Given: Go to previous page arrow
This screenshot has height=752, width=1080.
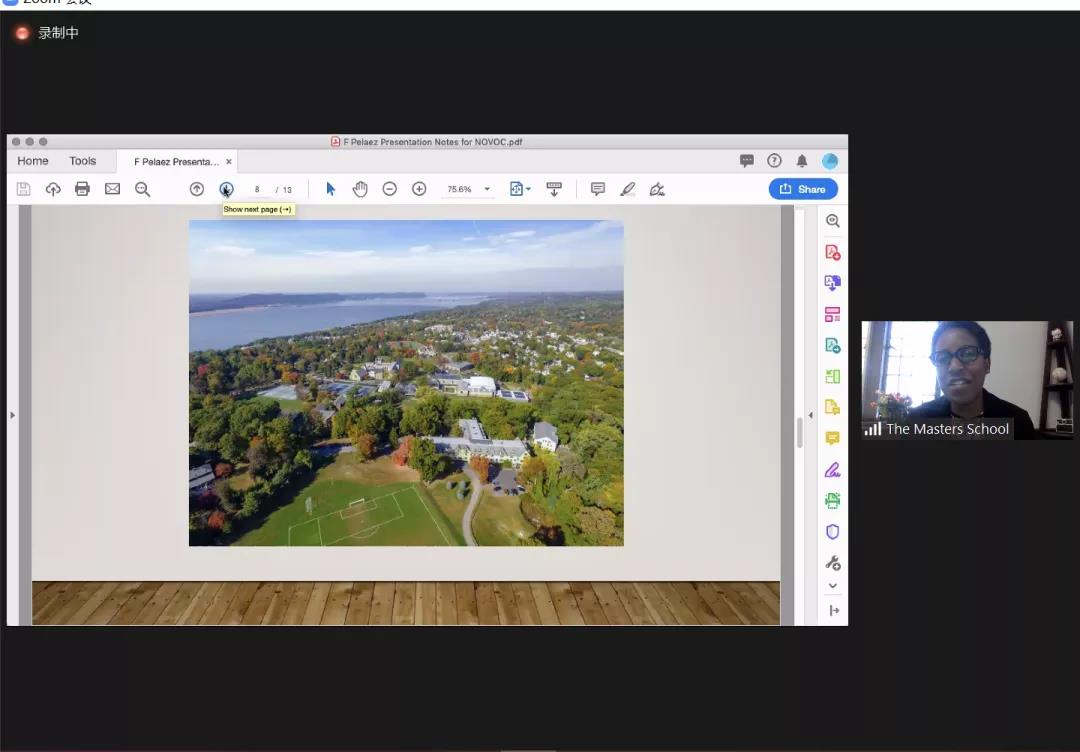Looking at the screenshot, I should (x=197, y=189).
